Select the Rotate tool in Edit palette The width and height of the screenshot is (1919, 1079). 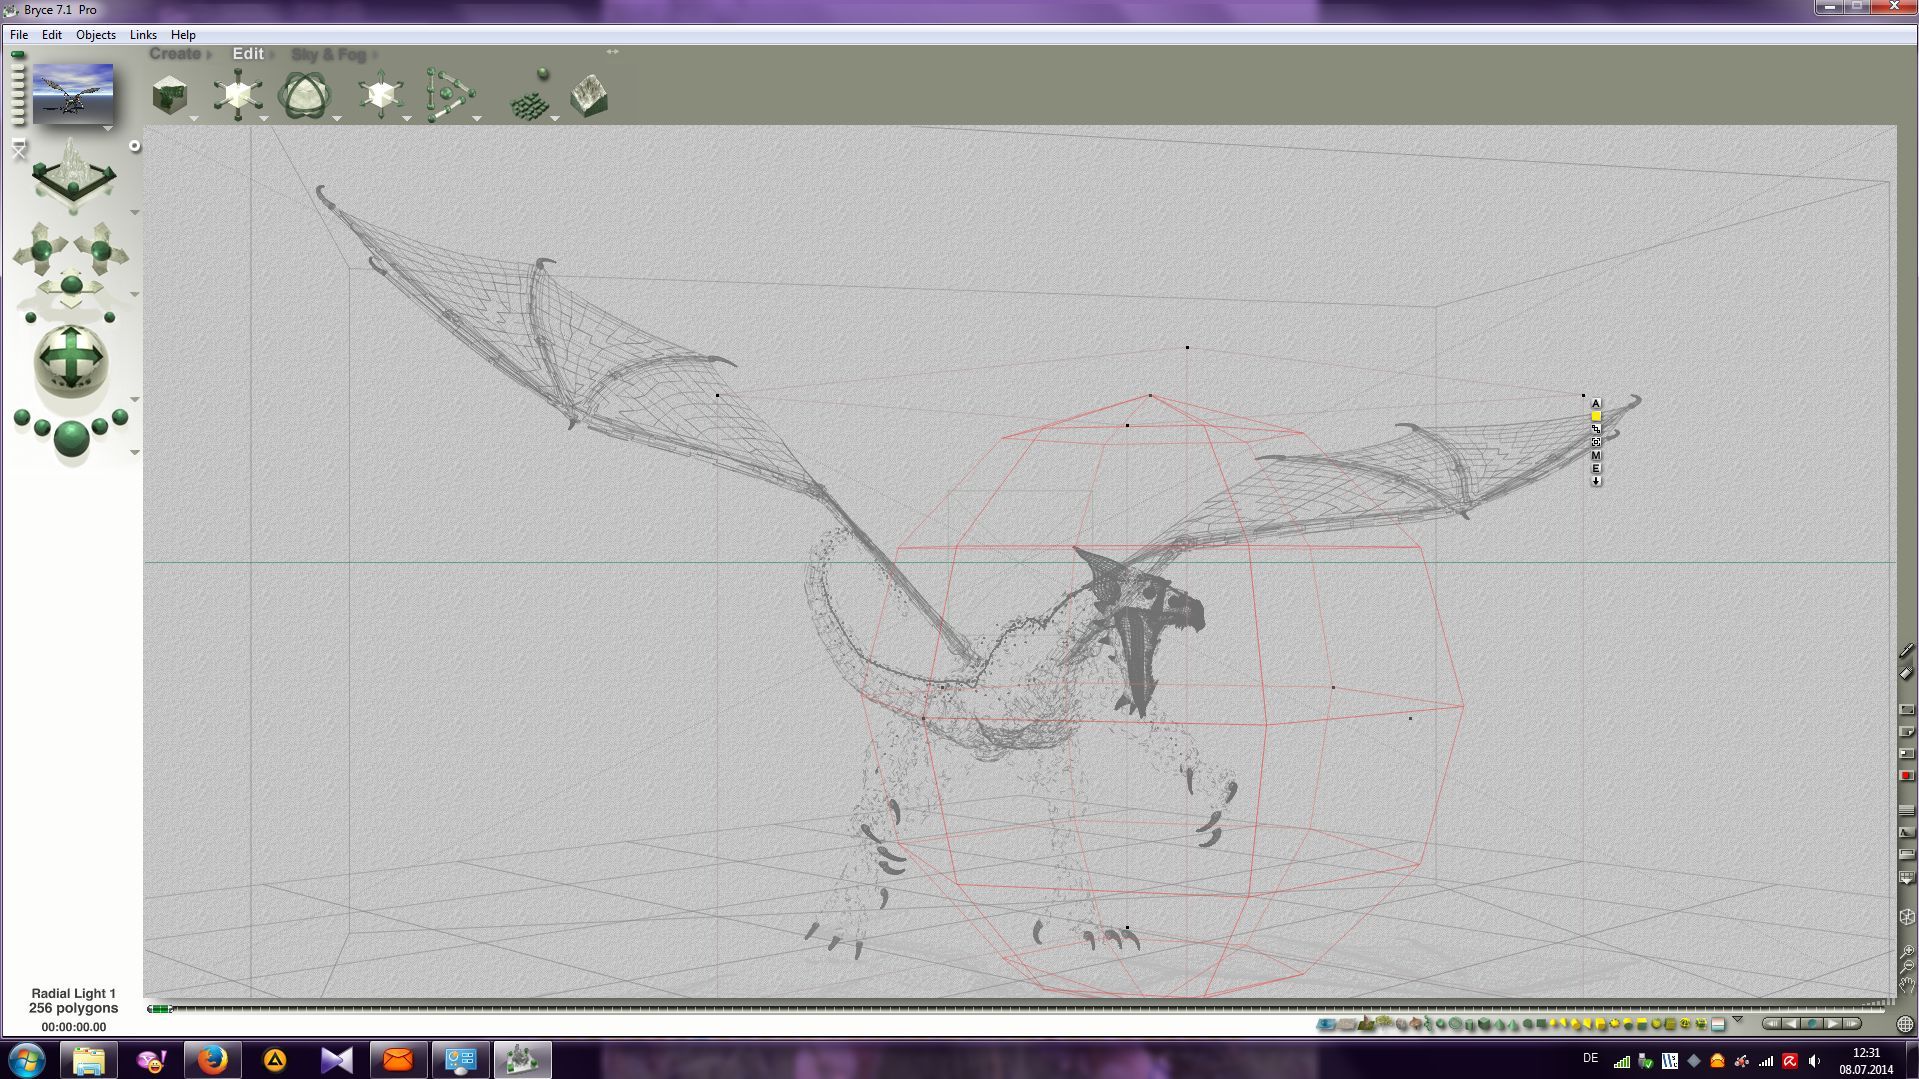(x=304, y=96)
